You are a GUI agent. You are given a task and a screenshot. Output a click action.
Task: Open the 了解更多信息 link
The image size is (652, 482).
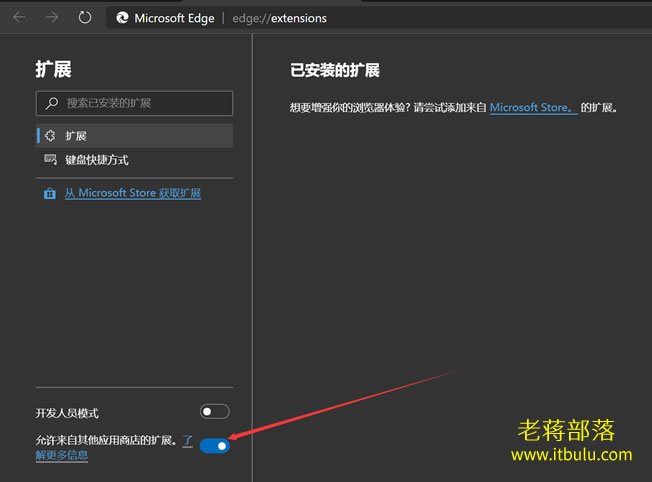coord(62,455)
